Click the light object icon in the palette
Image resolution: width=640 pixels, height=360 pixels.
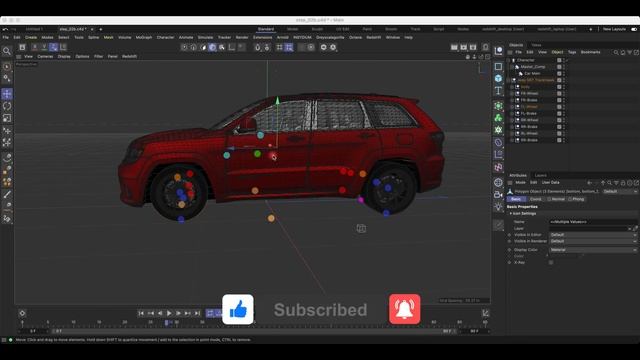(498, 207)
